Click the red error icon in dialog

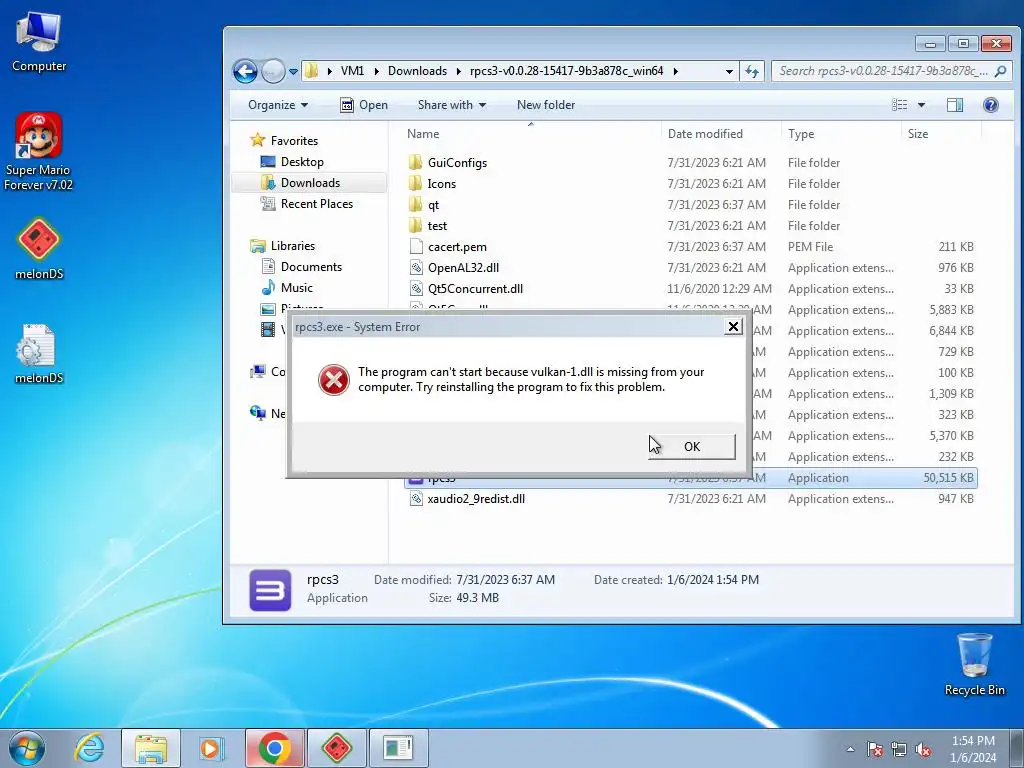(x=334, y=379)
